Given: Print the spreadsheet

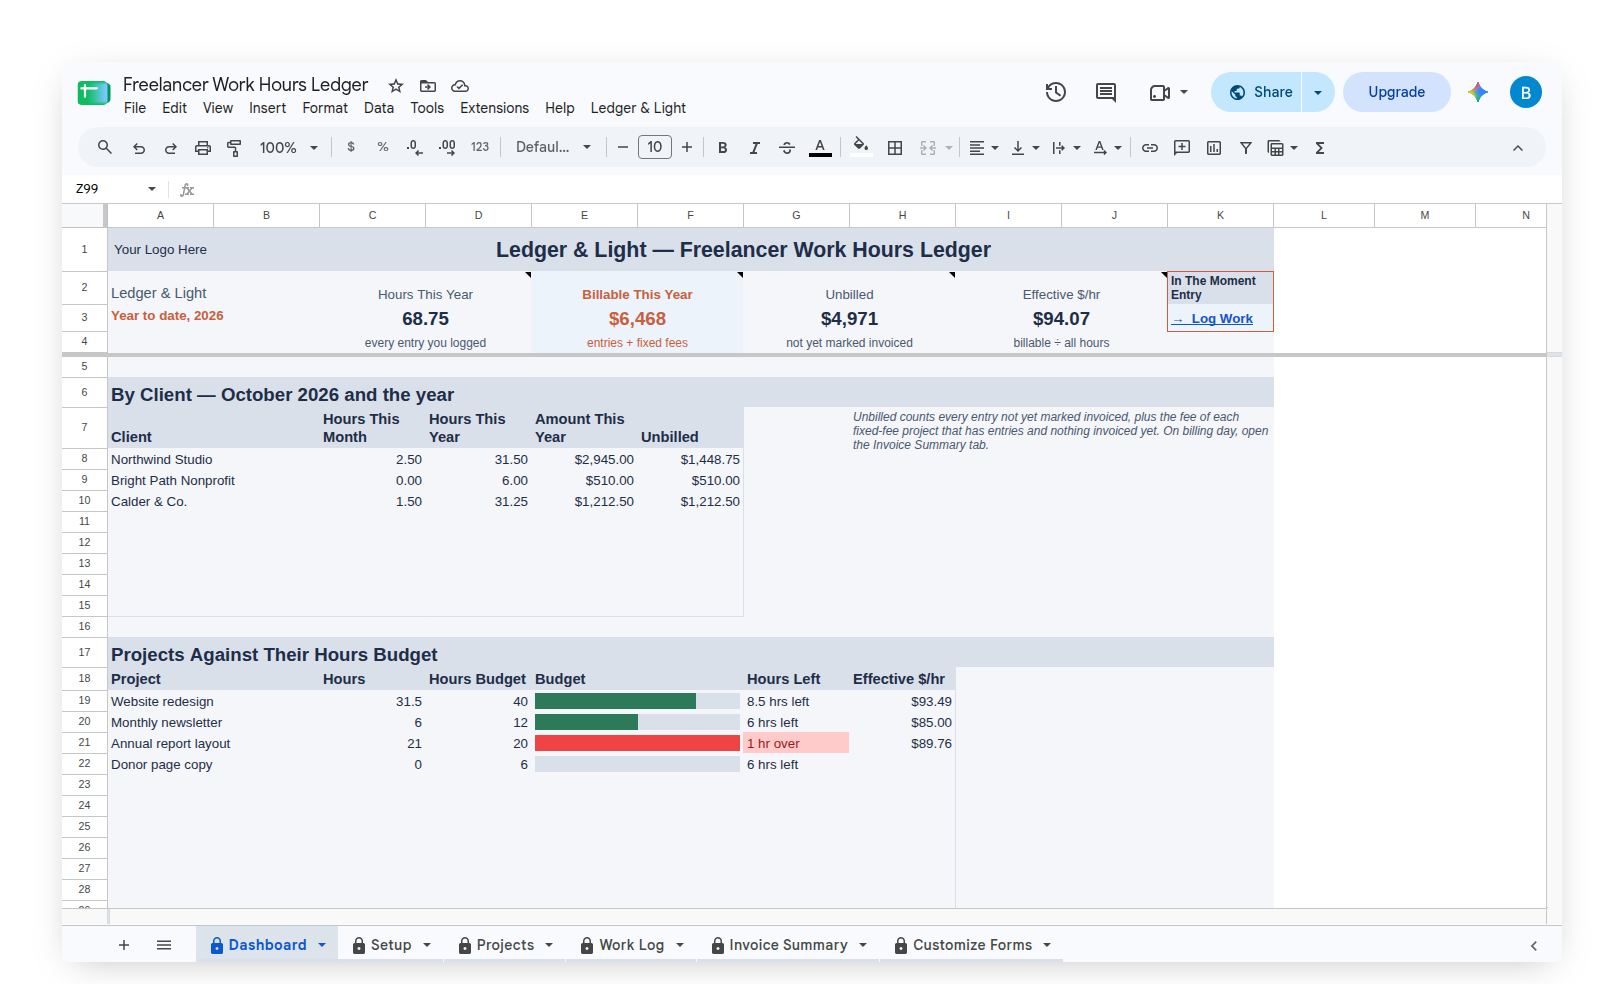Looking at the screenshot, I should [x=203, y=148].
